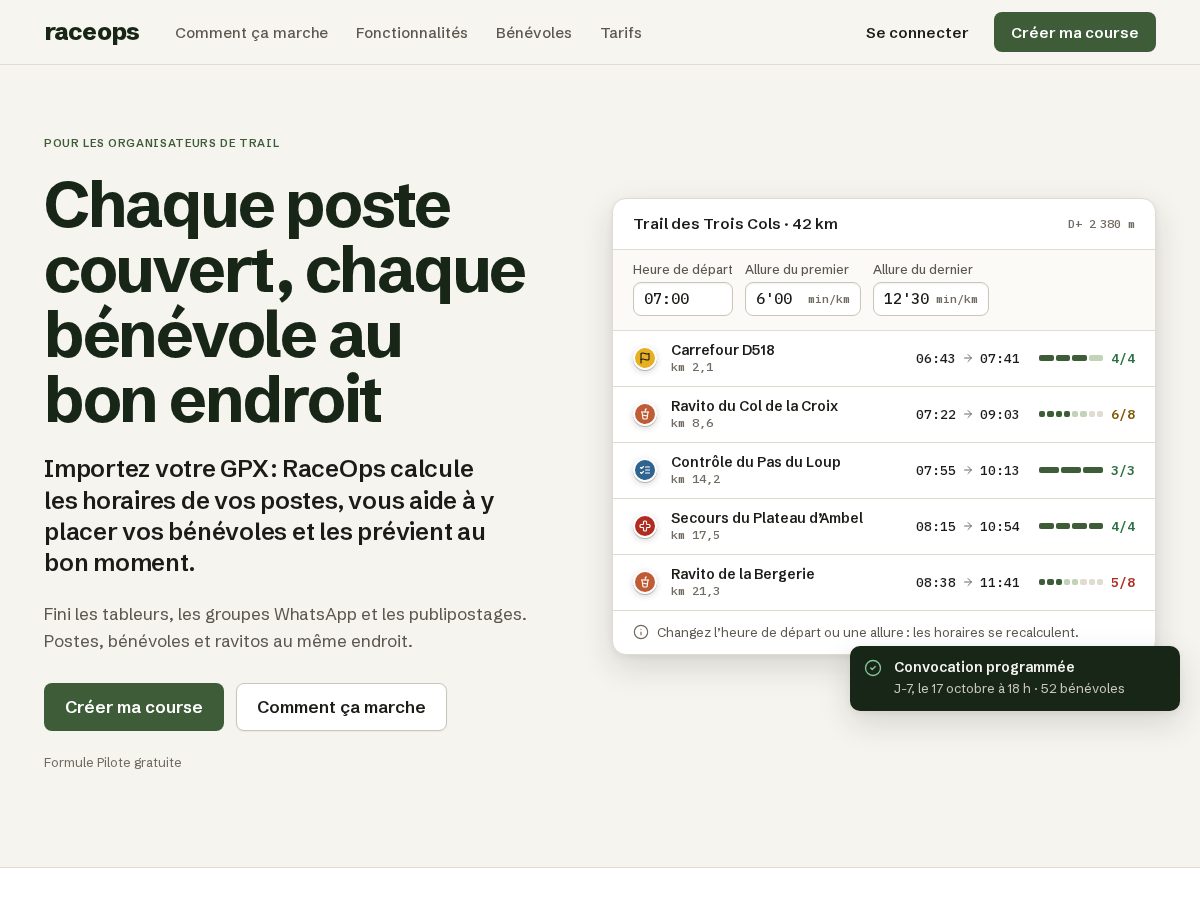The height and width of the screenshot is (900, 1200).
Task: Click the Secours du Plateau d'Ambel name
Action: [x=767, y=518]
